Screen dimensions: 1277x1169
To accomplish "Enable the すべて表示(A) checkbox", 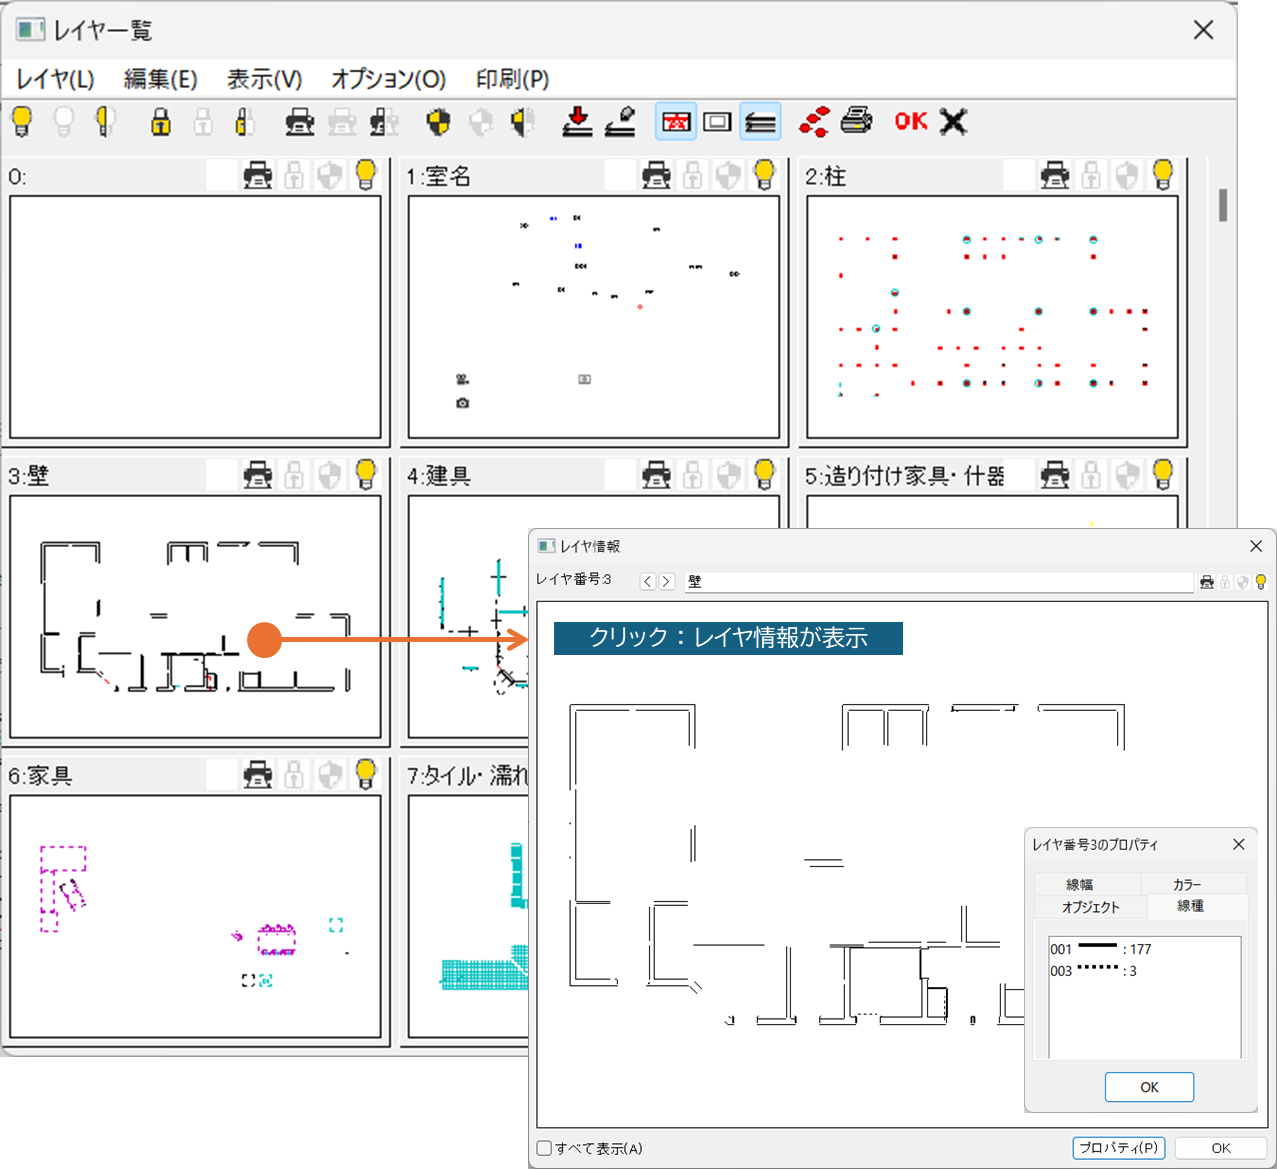I will (x=545, y=1148).
